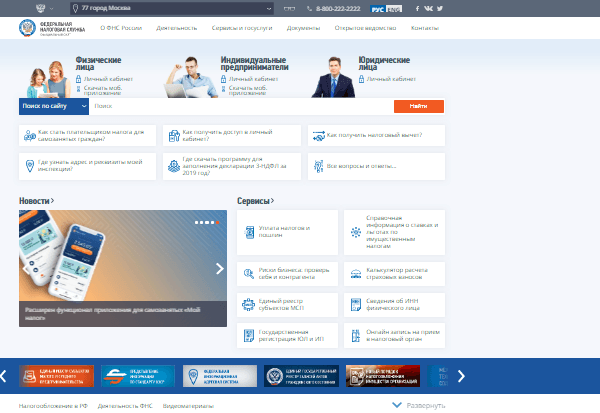The width and height of the screenshot is (600, 413).
Task: Click the 'Калькулятор расчета страховых взносов' icon
Action: [x=355, y=272]
